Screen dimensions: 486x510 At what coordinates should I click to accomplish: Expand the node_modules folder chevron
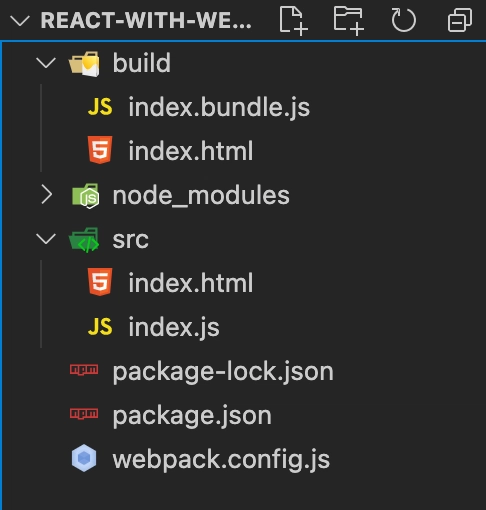tap(47, 195)
